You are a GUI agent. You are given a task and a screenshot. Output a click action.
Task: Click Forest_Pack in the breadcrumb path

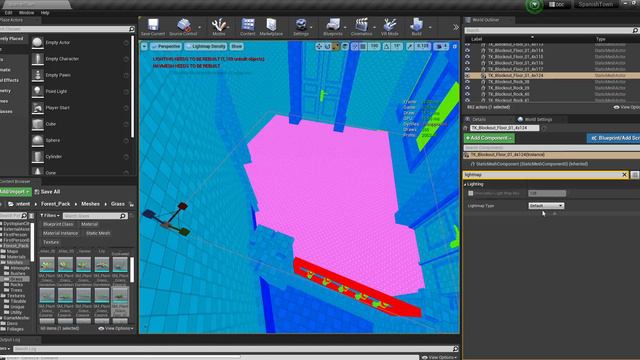click(56, 204)
